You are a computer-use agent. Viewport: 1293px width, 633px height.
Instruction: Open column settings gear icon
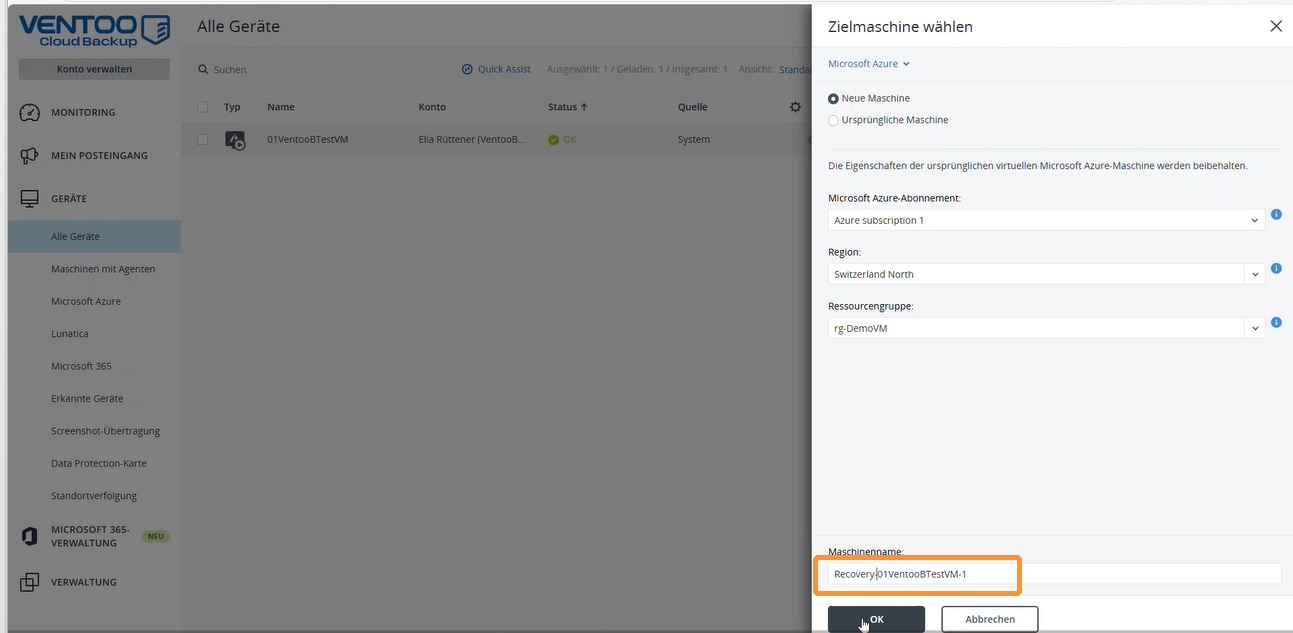(x=795, y=107)
